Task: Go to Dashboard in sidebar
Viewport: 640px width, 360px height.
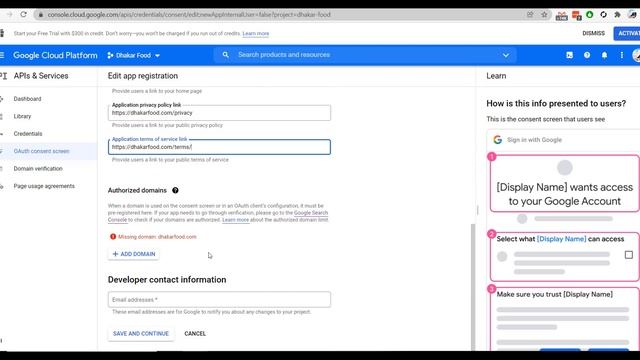Action: tap(27, 99)
